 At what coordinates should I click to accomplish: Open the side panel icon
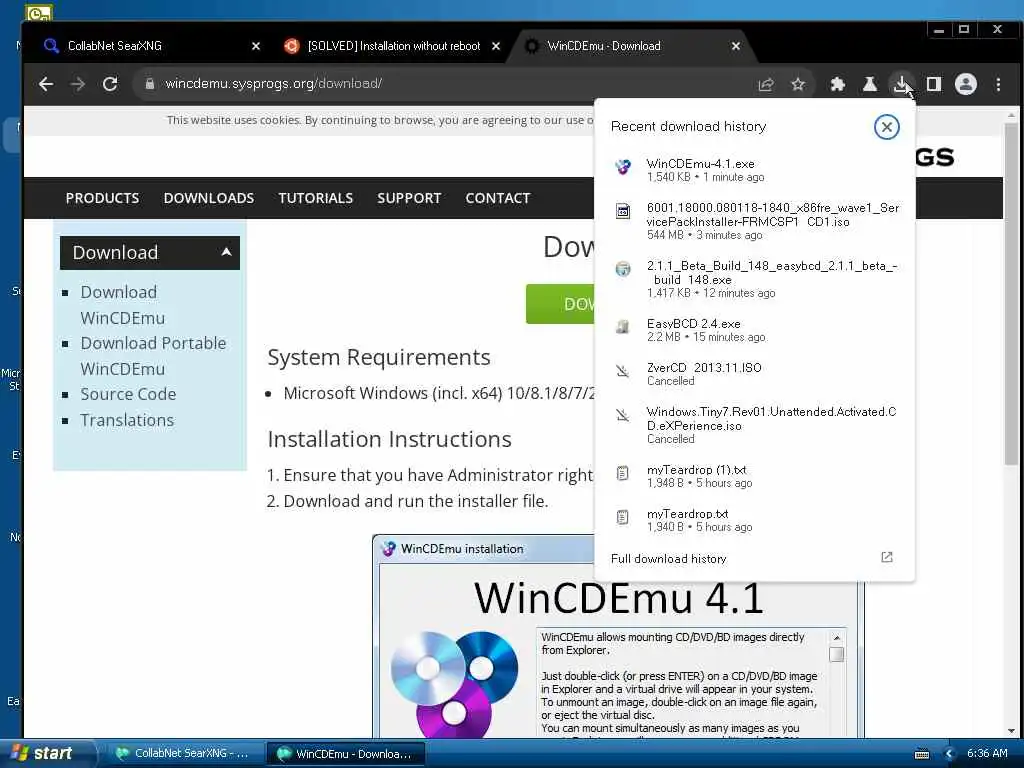tap(934, 84)
